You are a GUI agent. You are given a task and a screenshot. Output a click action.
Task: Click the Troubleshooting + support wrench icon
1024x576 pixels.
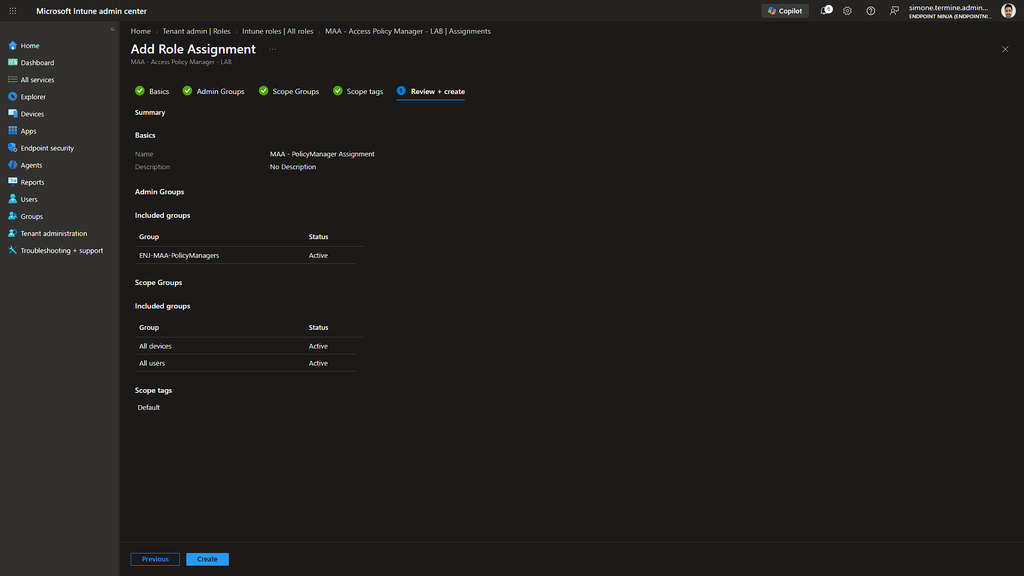(x=12, y=250)
